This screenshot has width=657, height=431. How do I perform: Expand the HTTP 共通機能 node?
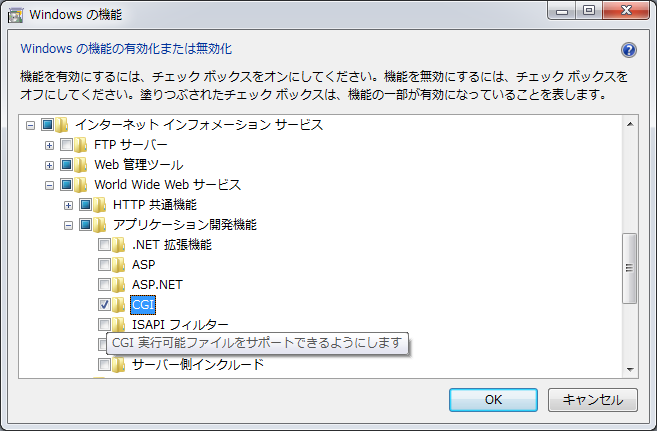coord(68,206)
